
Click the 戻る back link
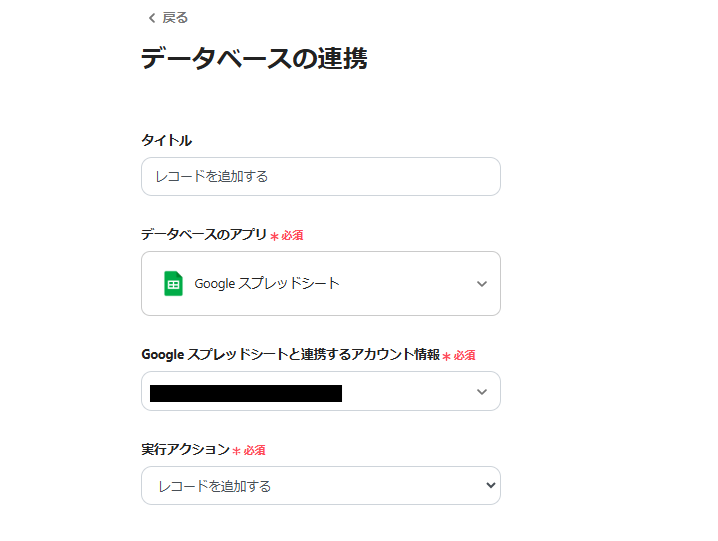click(174, 18)
